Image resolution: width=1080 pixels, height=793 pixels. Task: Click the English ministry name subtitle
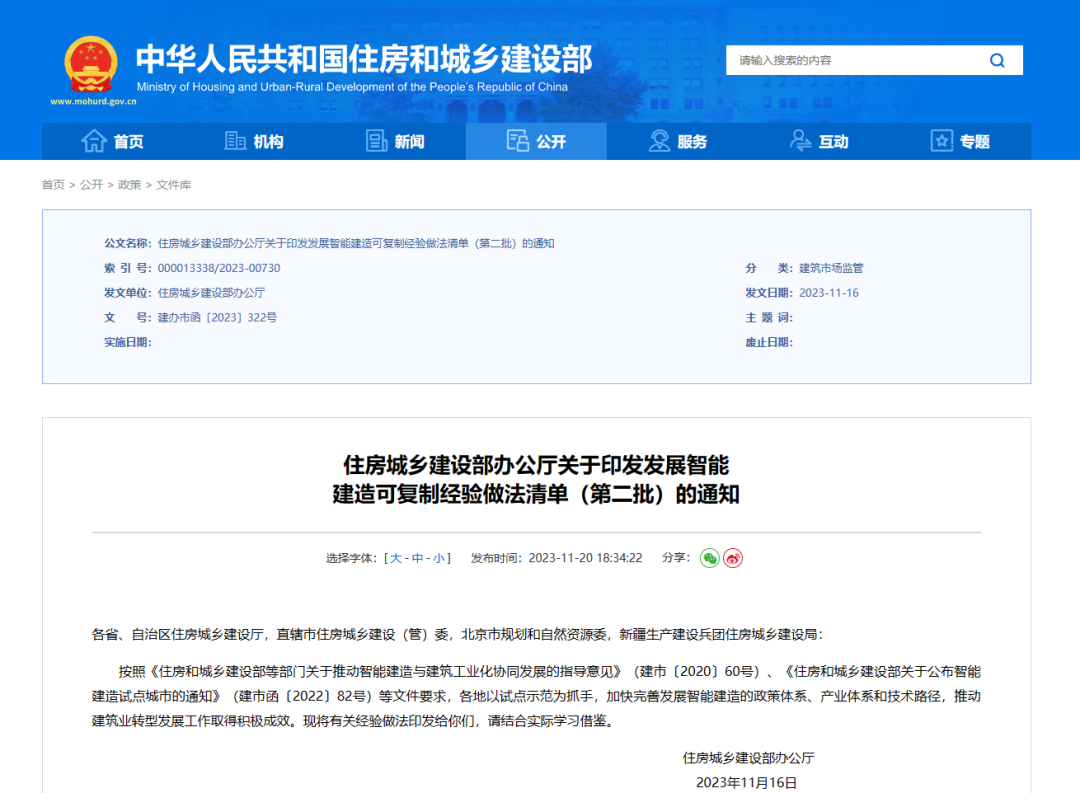click(352, 87)
